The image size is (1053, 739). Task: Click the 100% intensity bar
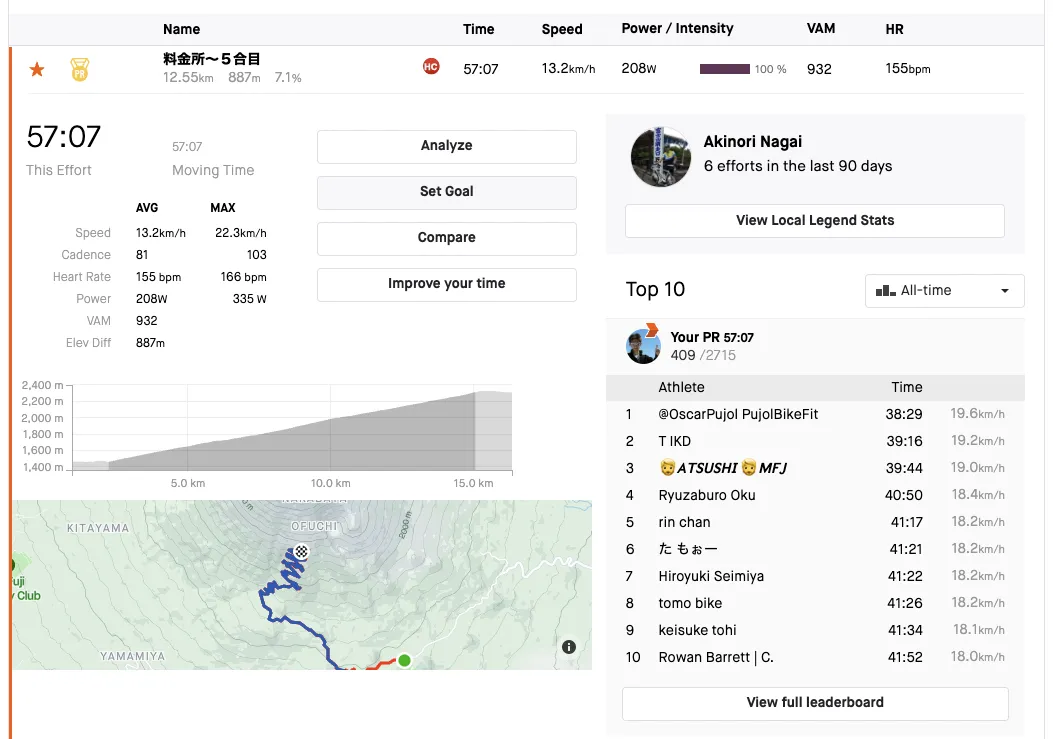coord(725,69)
